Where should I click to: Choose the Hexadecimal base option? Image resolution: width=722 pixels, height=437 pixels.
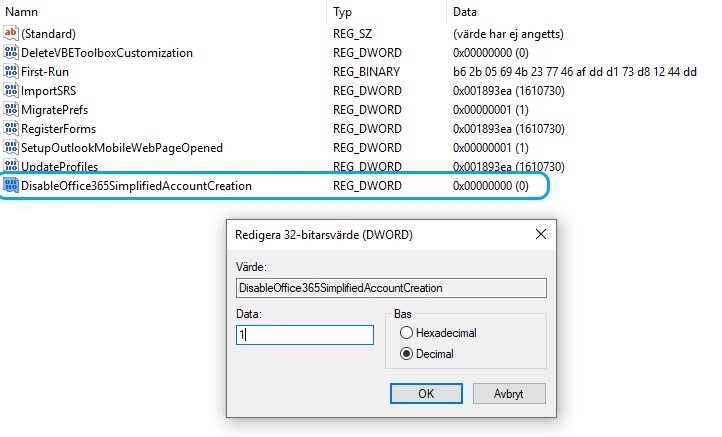pyautogui.click(x=406, y=332)
